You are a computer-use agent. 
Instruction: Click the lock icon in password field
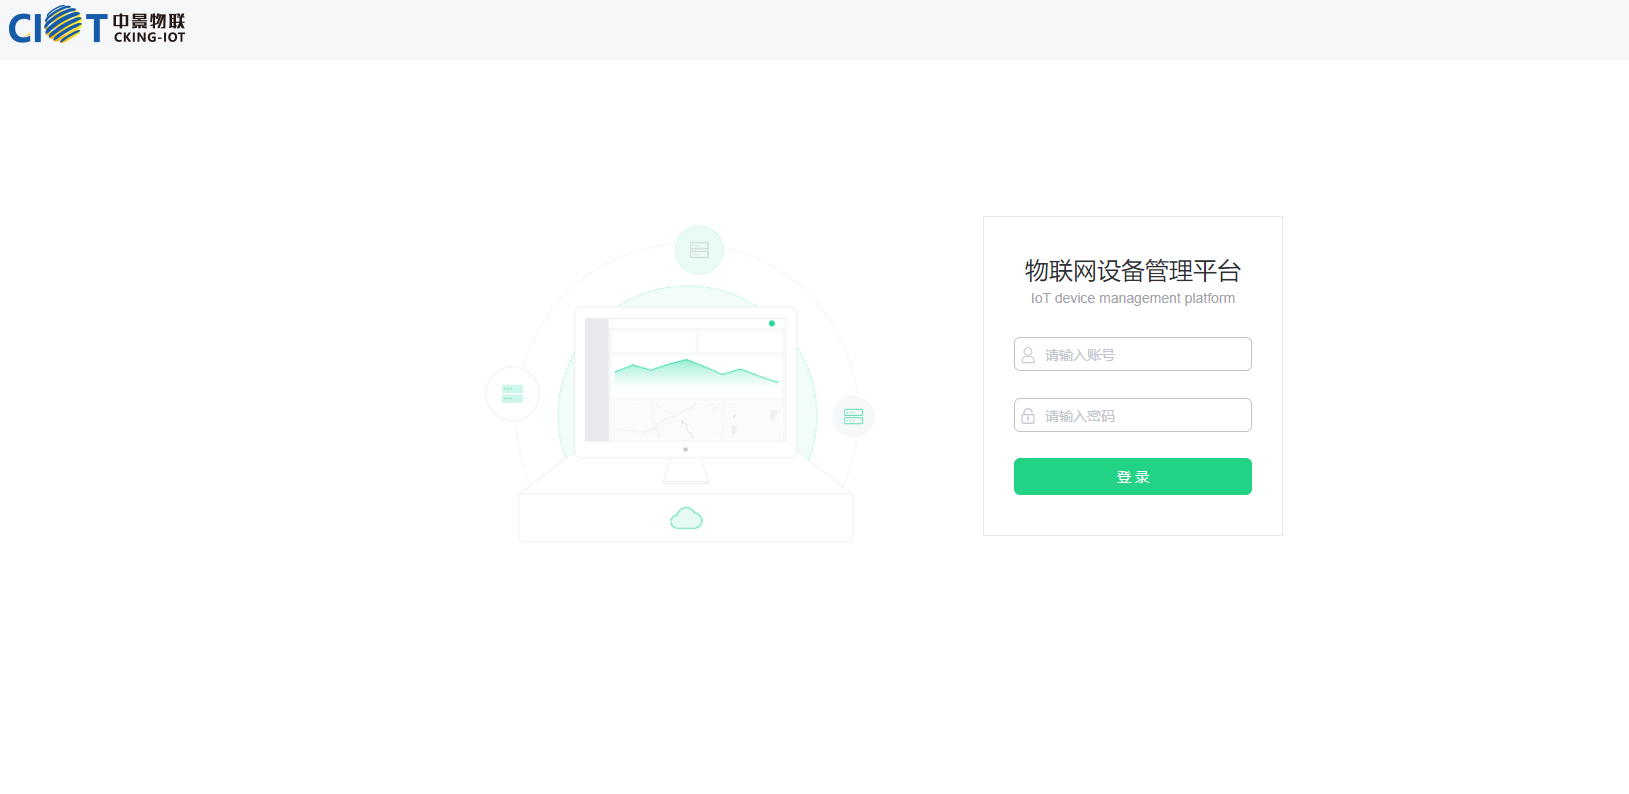pyautogui.click(x=1028, y=416)
